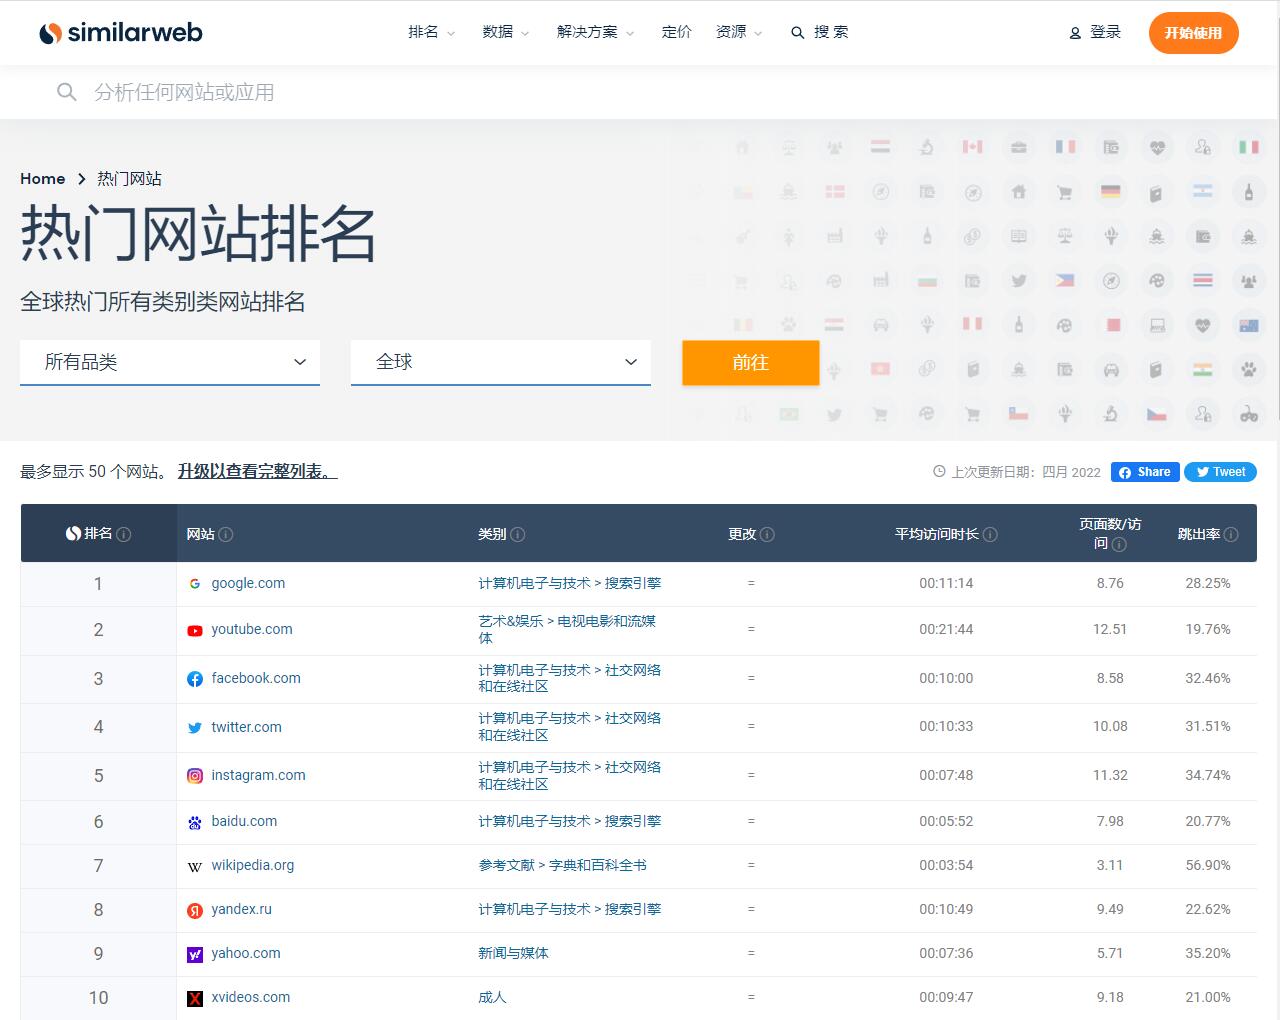This screenshot has height=1020, width=1280.
Task: Open the 所有品类 category dropdown
Action: pyautogui.click(x=170, y=362)
